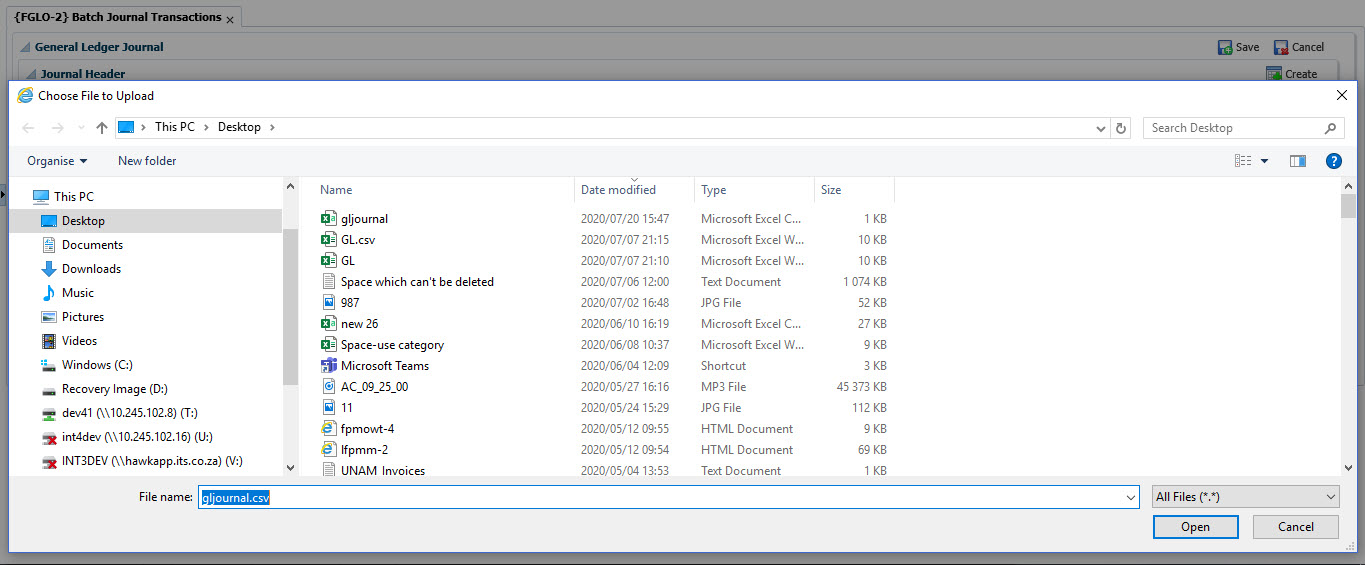Open Windows (C:) drive in sidebar
This screenshot has width=1365, height=565.
tap(97, 365)
